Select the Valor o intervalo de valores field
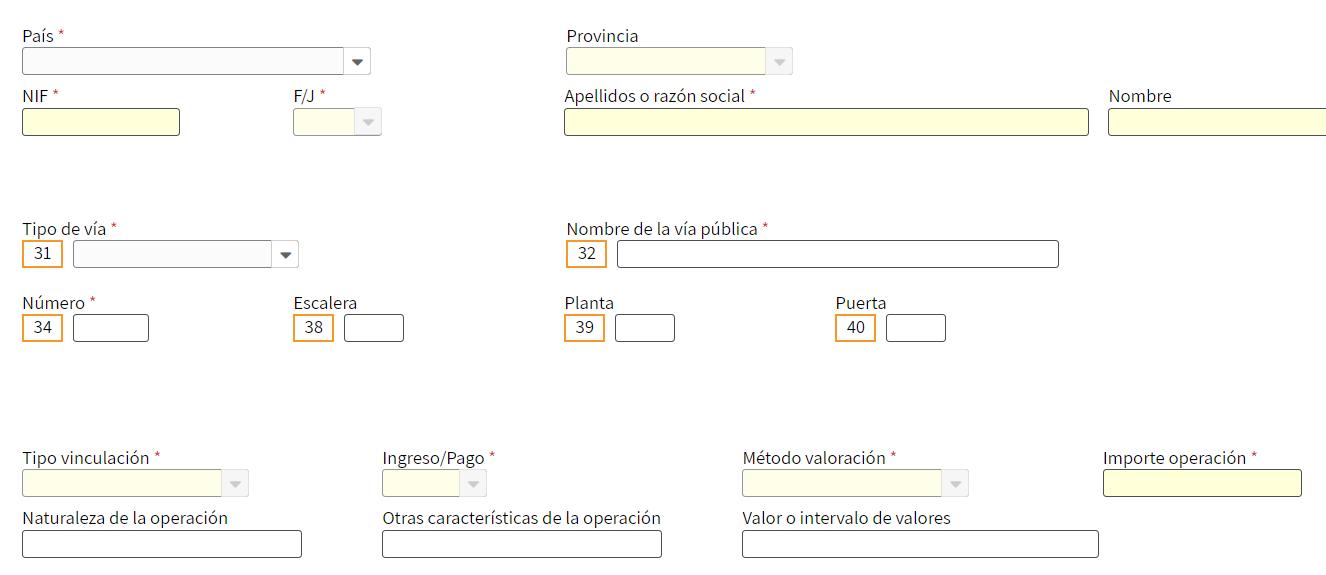Viewport: 1326px width, 575px height. 920,544
